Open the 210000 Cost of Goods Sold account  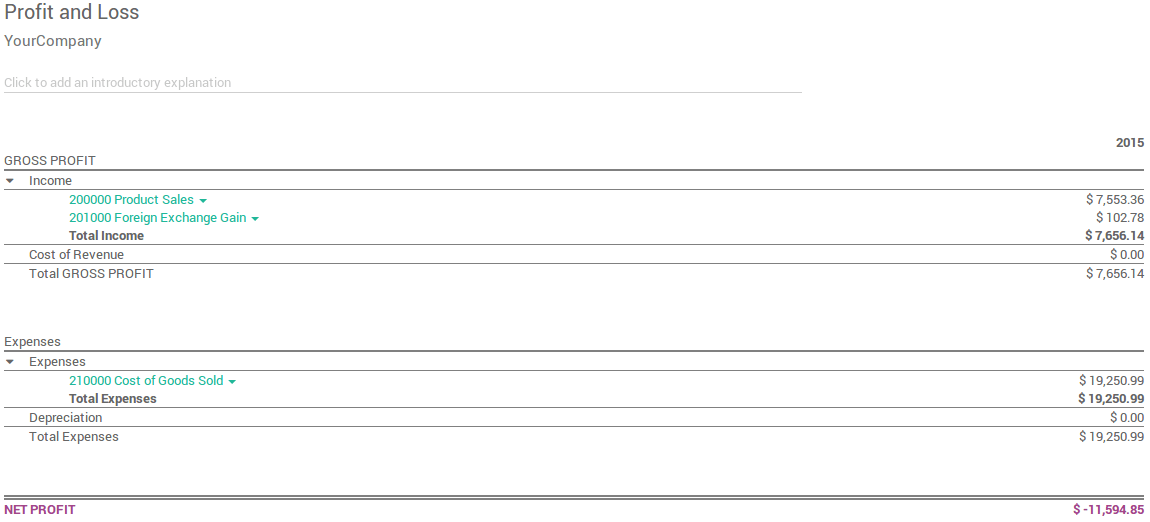click(146, 381)
